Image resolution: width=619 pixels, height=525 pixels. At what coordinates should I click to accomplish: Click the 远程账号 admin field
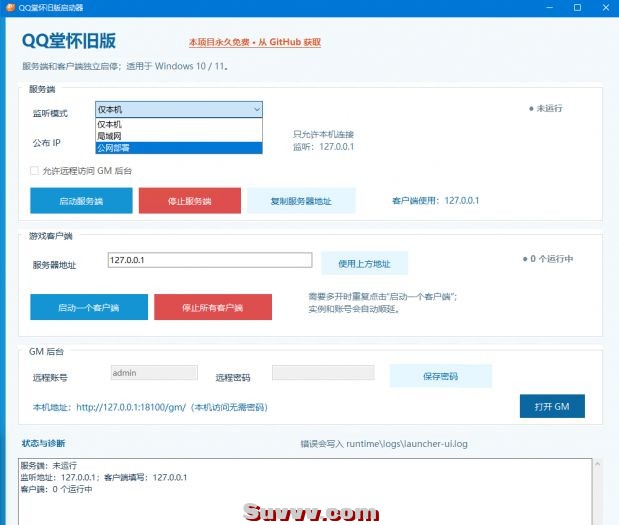pos(154,373)
